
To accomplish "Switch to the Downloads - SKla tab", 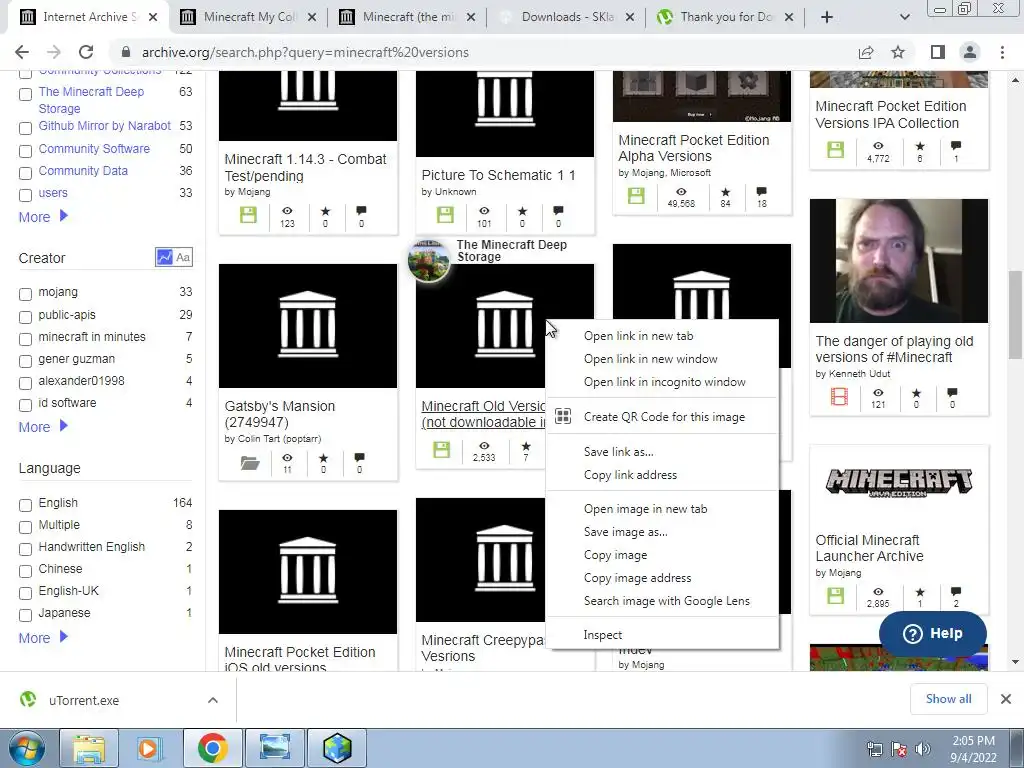I will coord(567,17).
